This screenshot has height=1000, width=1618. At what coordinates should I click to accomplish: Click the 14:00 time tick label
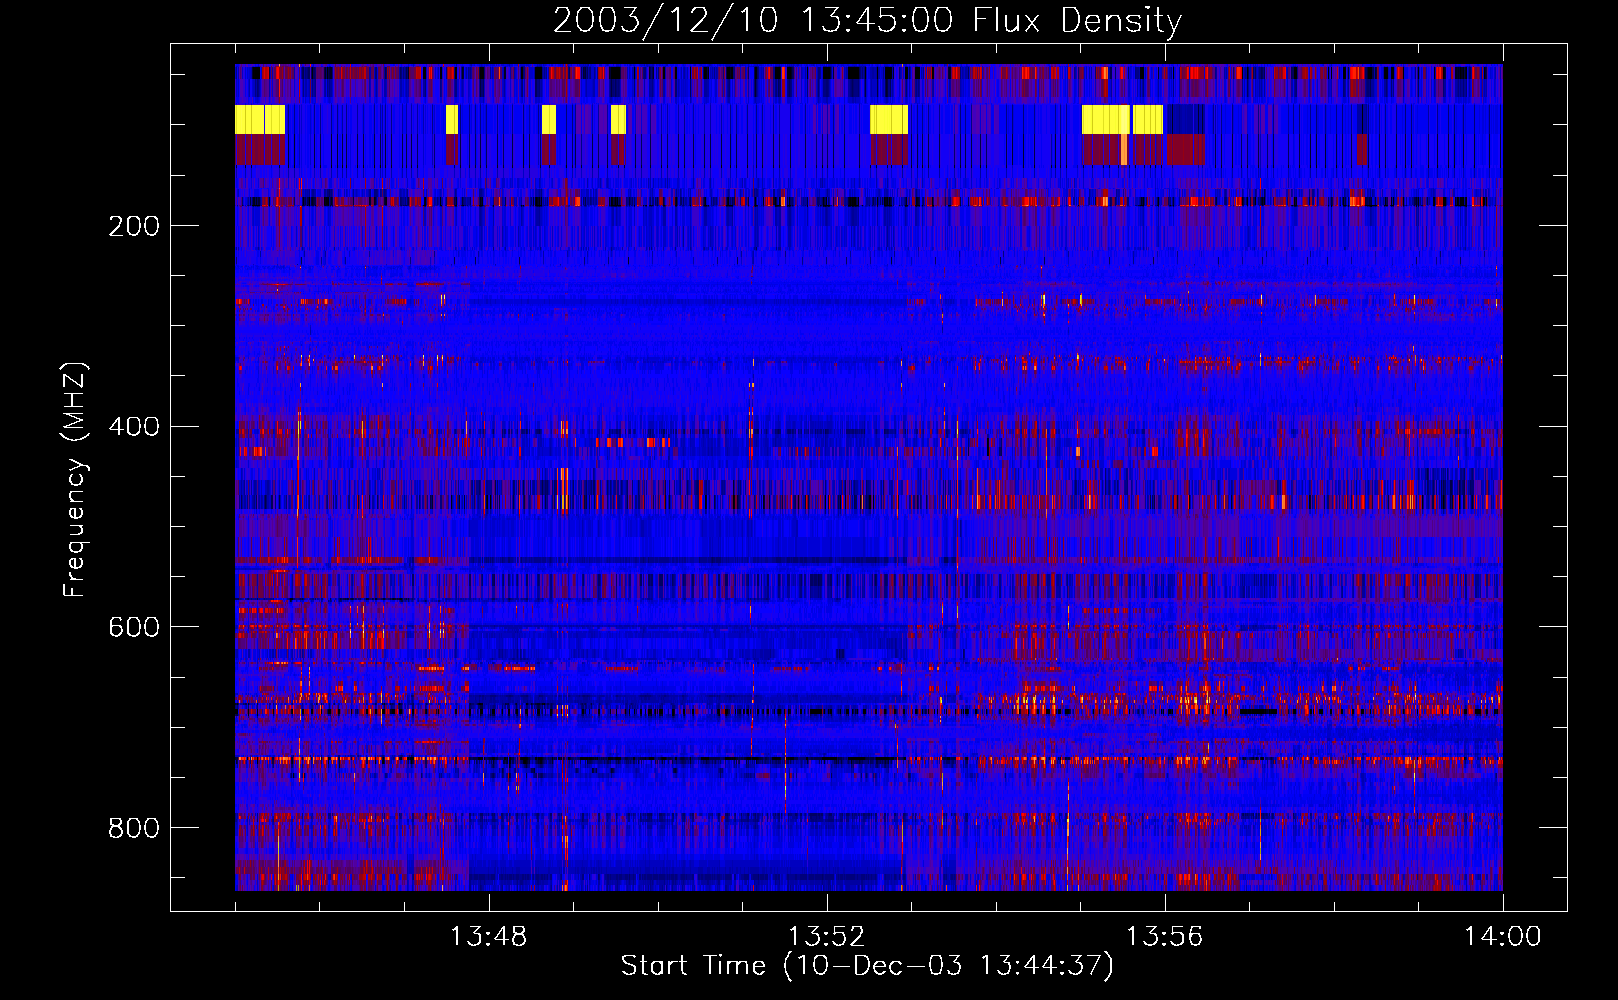pyautogui.click(x=1502, y=937)
